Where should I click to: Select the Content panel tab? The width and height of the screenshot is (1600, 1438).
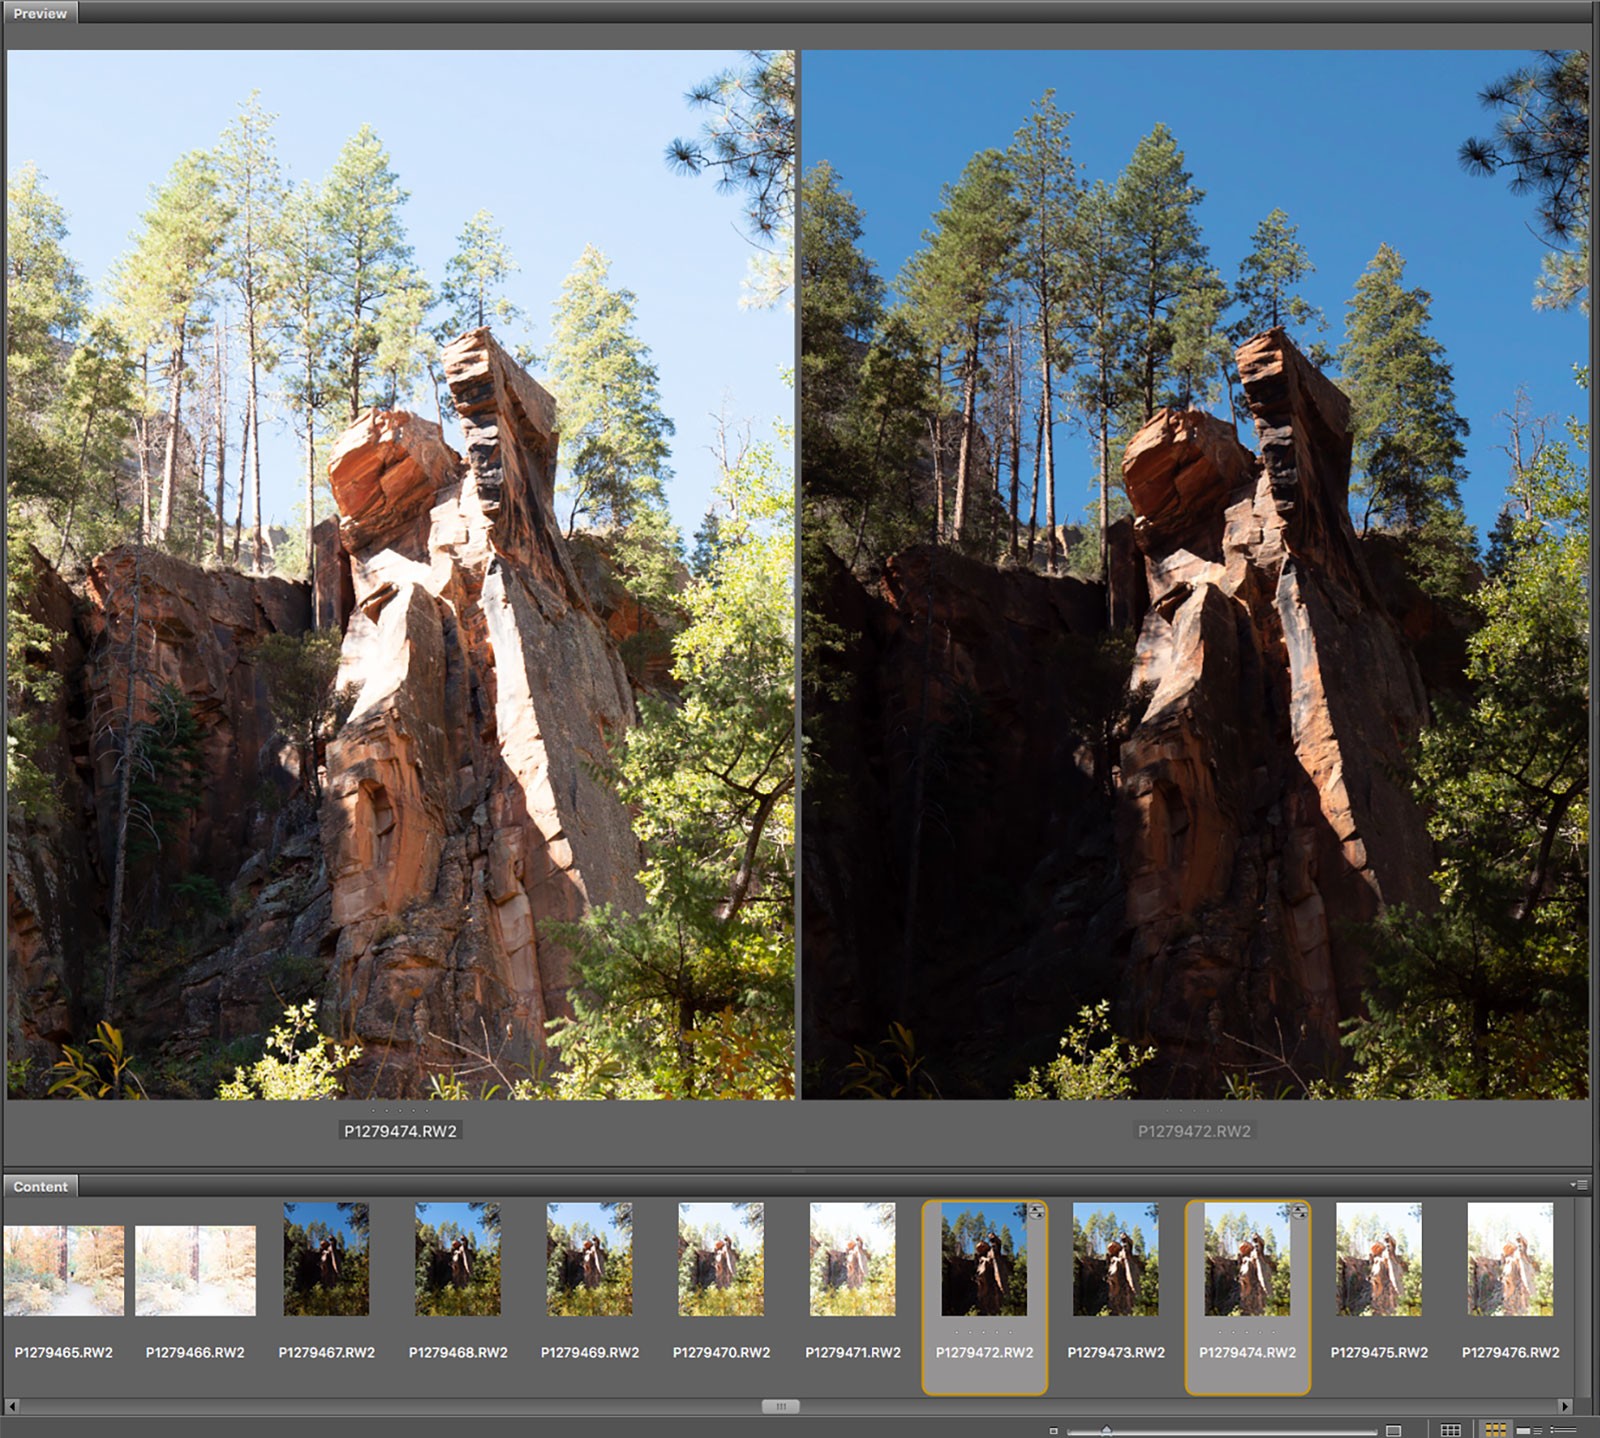click(x=40, y=1186)
